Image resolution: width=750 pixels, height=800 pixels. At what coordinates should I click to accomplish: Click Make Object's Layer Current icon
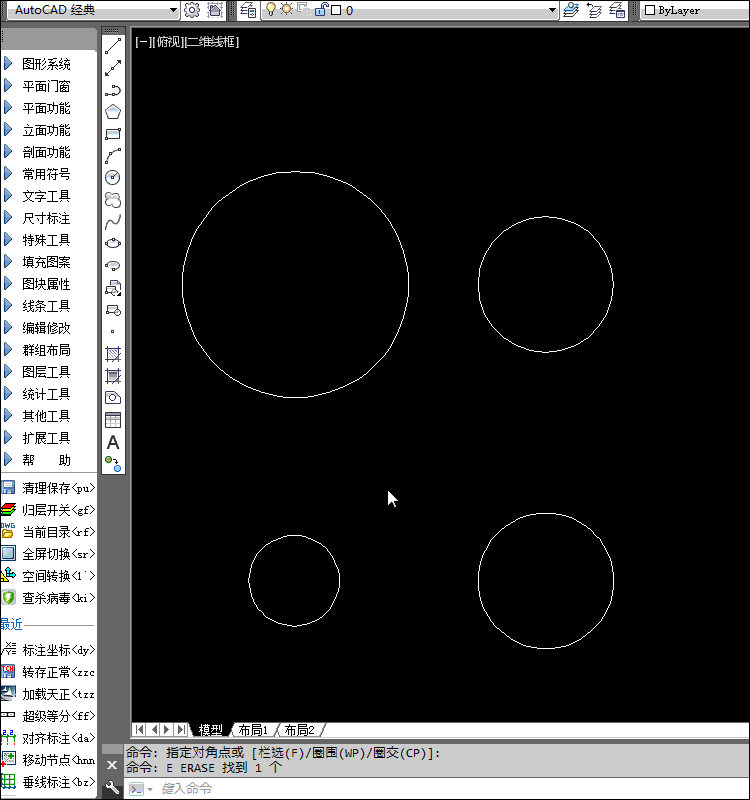[571, 10]
